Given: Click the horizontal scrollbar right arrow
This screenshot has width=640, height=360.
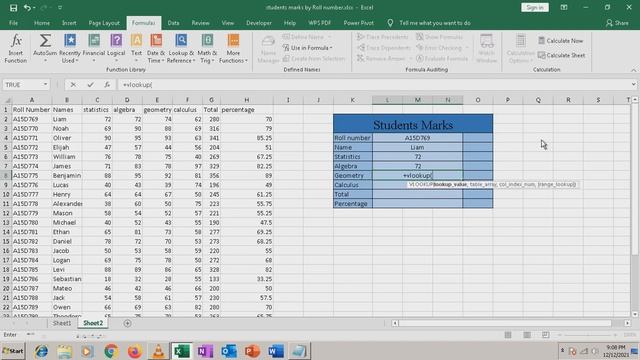Looking at the screenshot, I should tap(627, 323).
